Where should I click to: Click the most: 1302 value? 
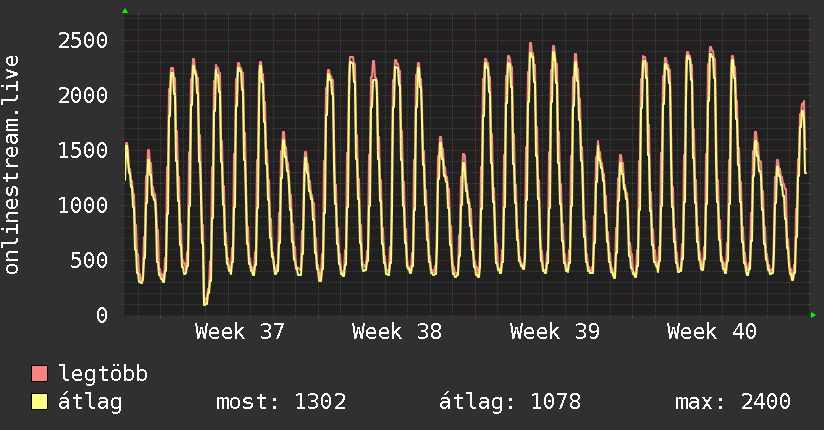281,402
